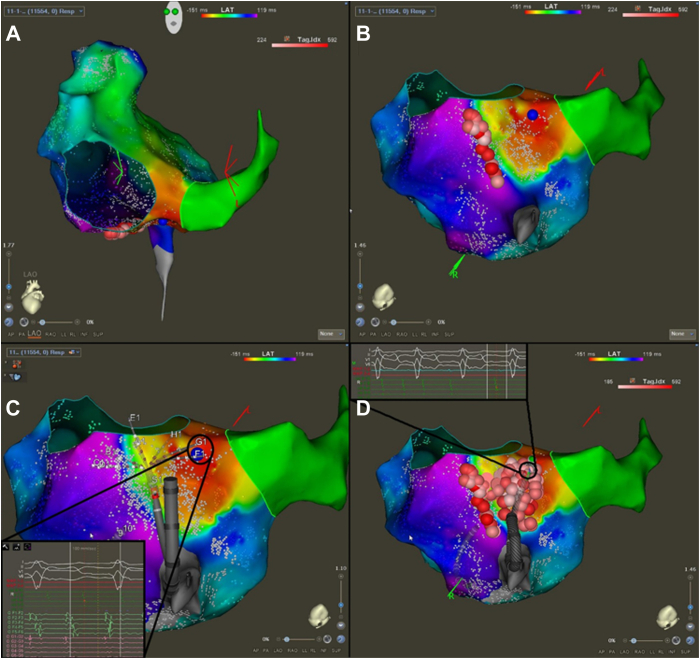Switch to RAO view in panel B
700x659 pixels.
(x=402, y=334)
